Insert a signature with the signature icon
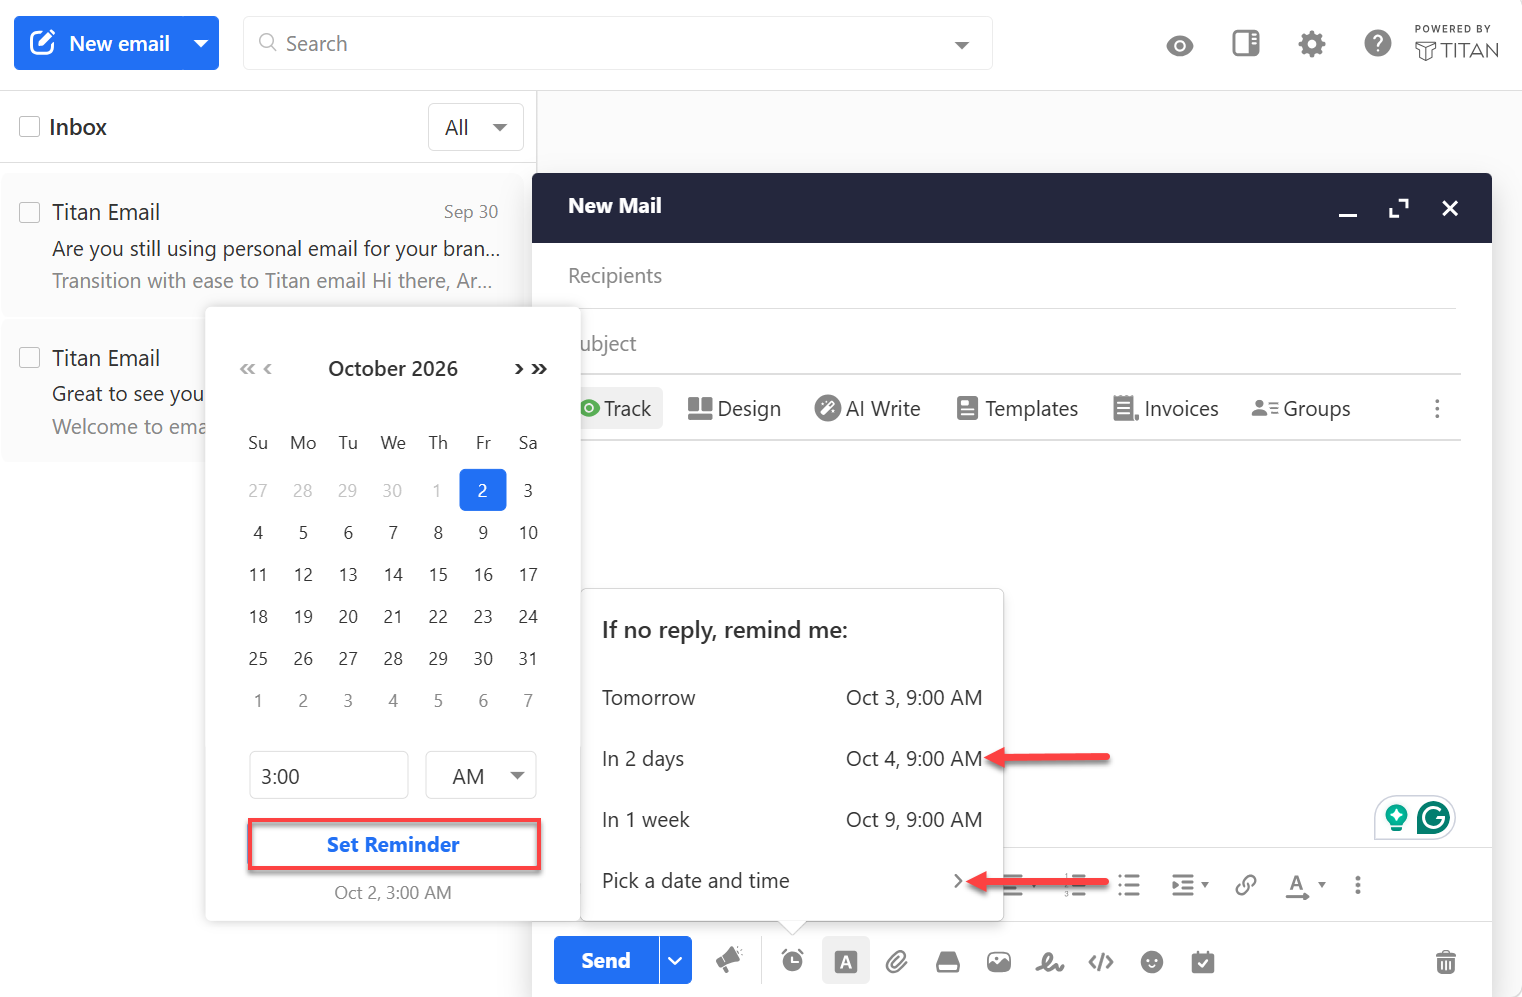 coord(1049,961)
